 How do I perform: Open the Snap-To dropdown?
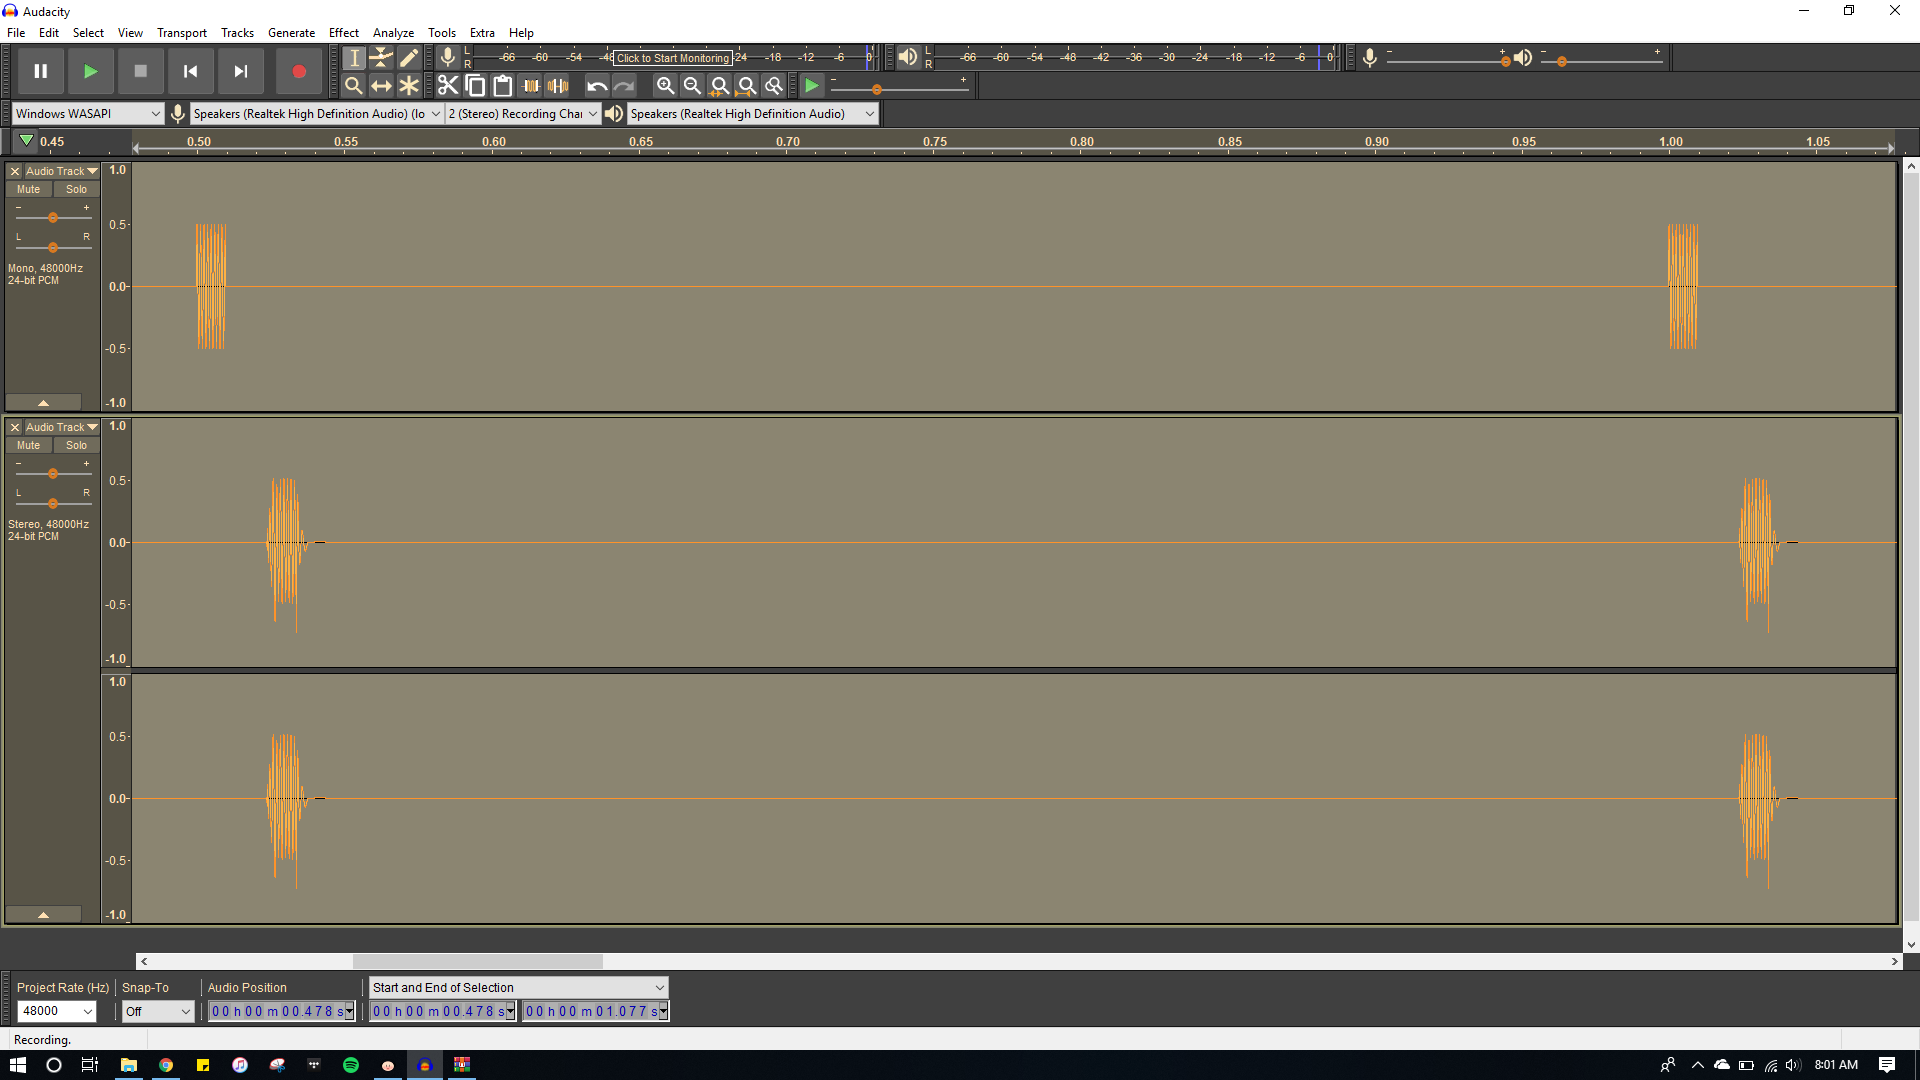click(x=157, y=1011)
